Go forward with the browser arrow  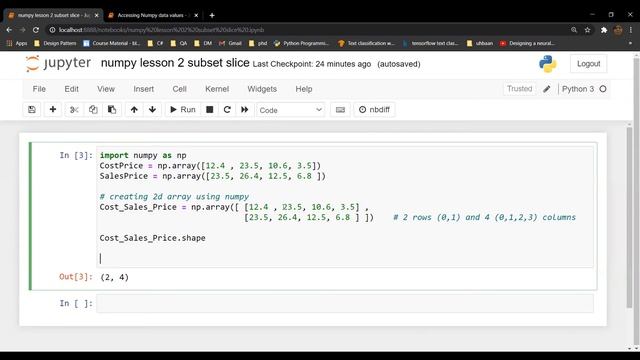click(x=22, y=30)
